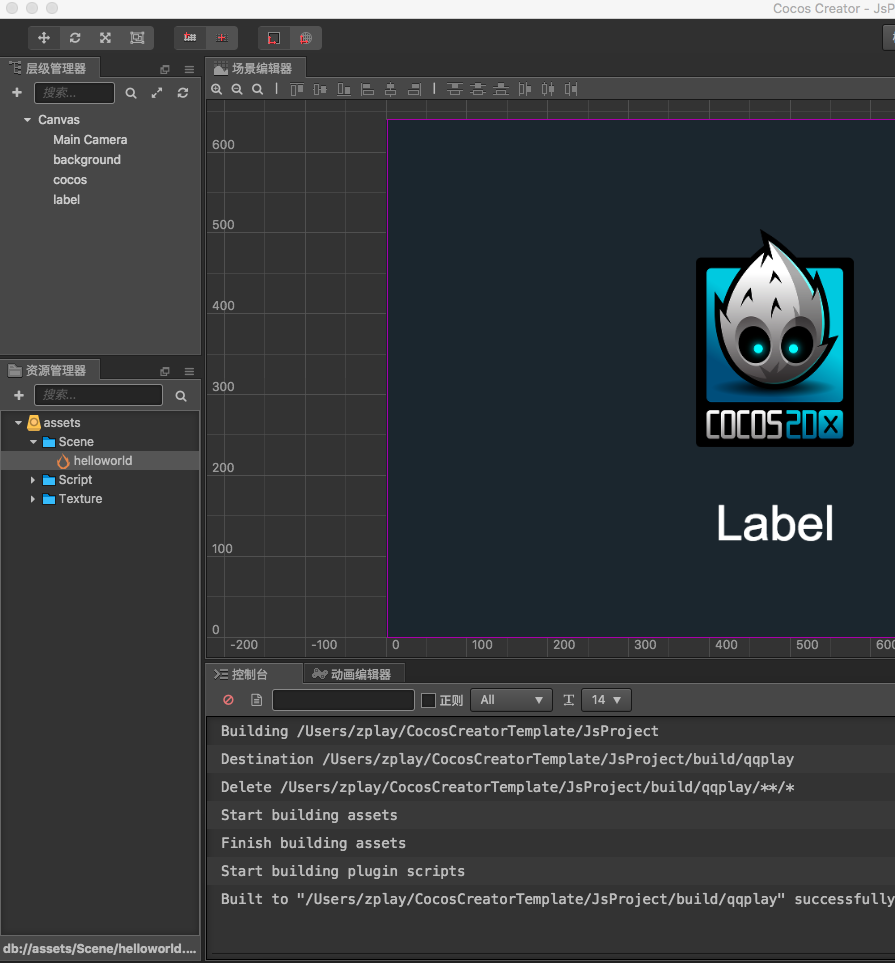
Task: Click hierarchy search magnifier icon
Action: click(131, 93)
